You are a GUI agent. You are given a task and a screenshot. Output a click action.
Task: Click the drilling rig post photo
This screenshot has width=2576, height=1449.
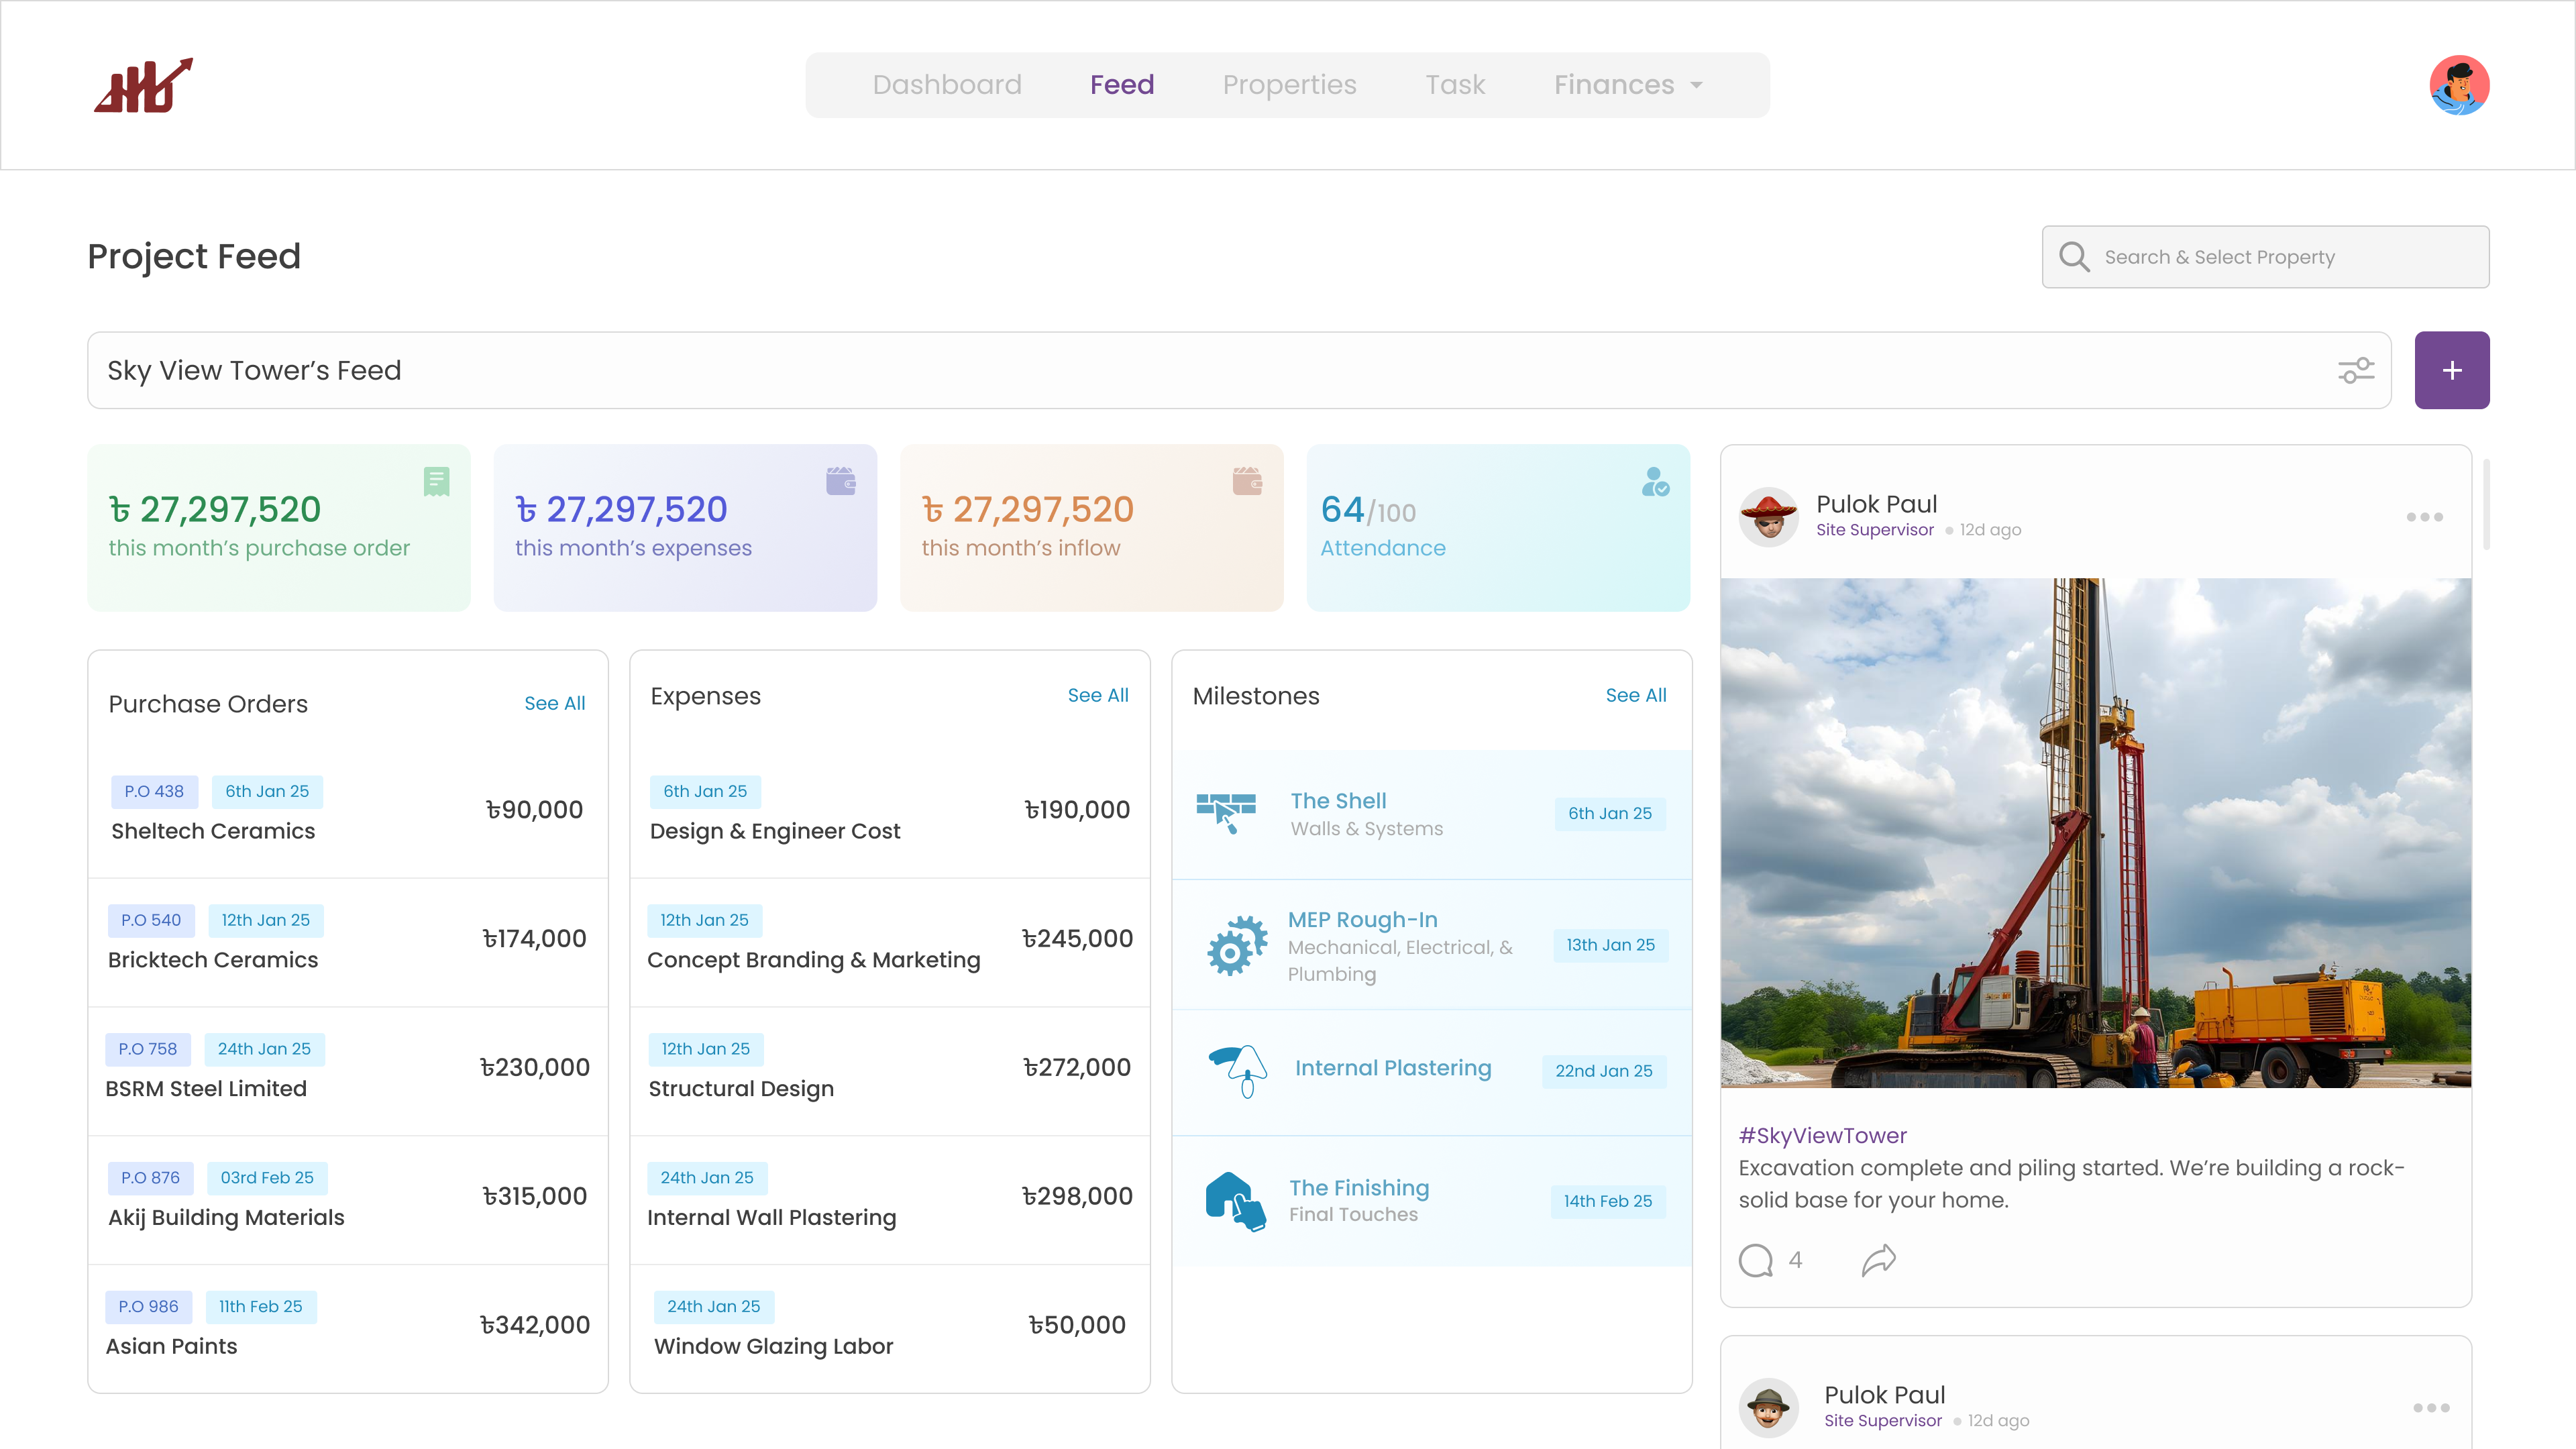tap(2095, 832)
